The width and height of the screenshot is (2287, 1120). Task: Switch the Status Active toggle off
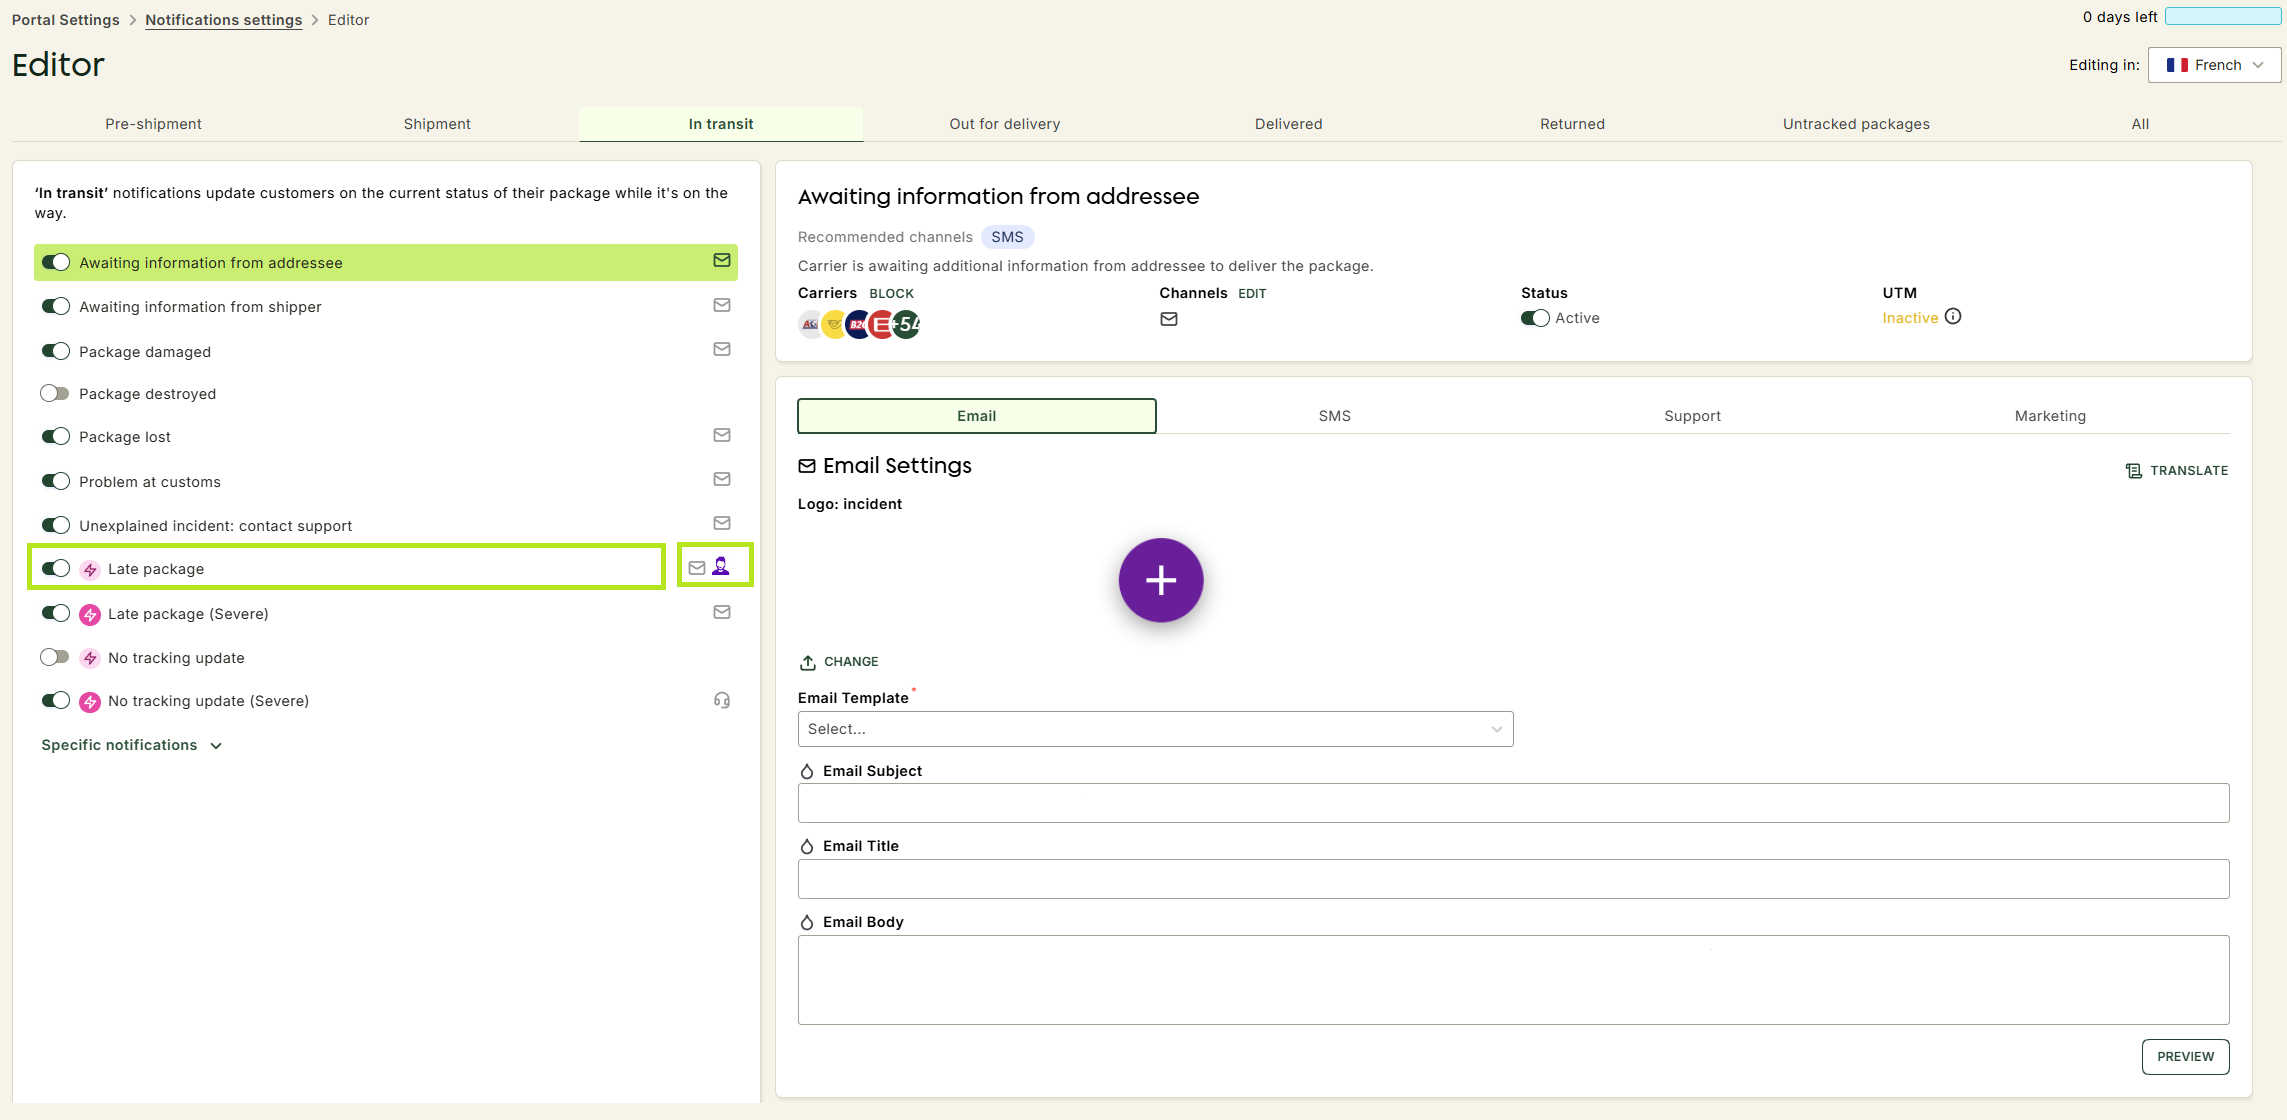point(1535,318)
